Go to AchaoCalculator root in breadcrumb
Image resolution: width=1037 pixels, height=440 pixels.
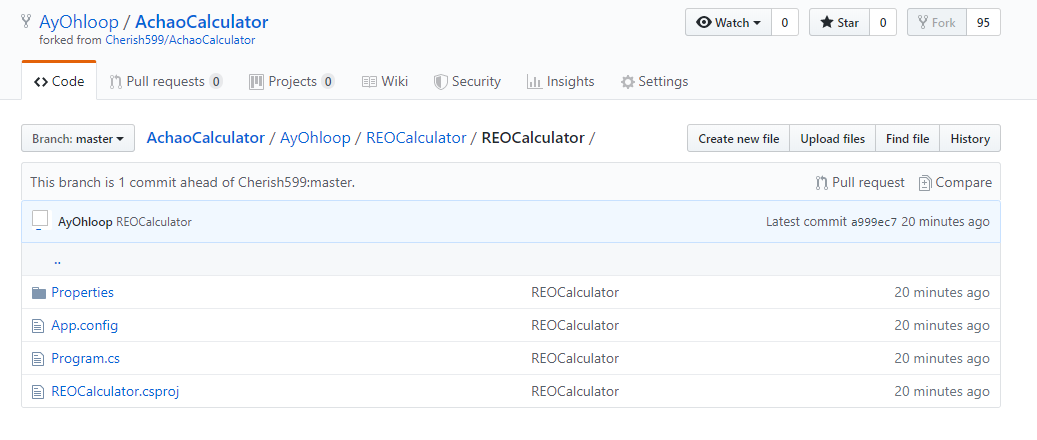[206, 138]
